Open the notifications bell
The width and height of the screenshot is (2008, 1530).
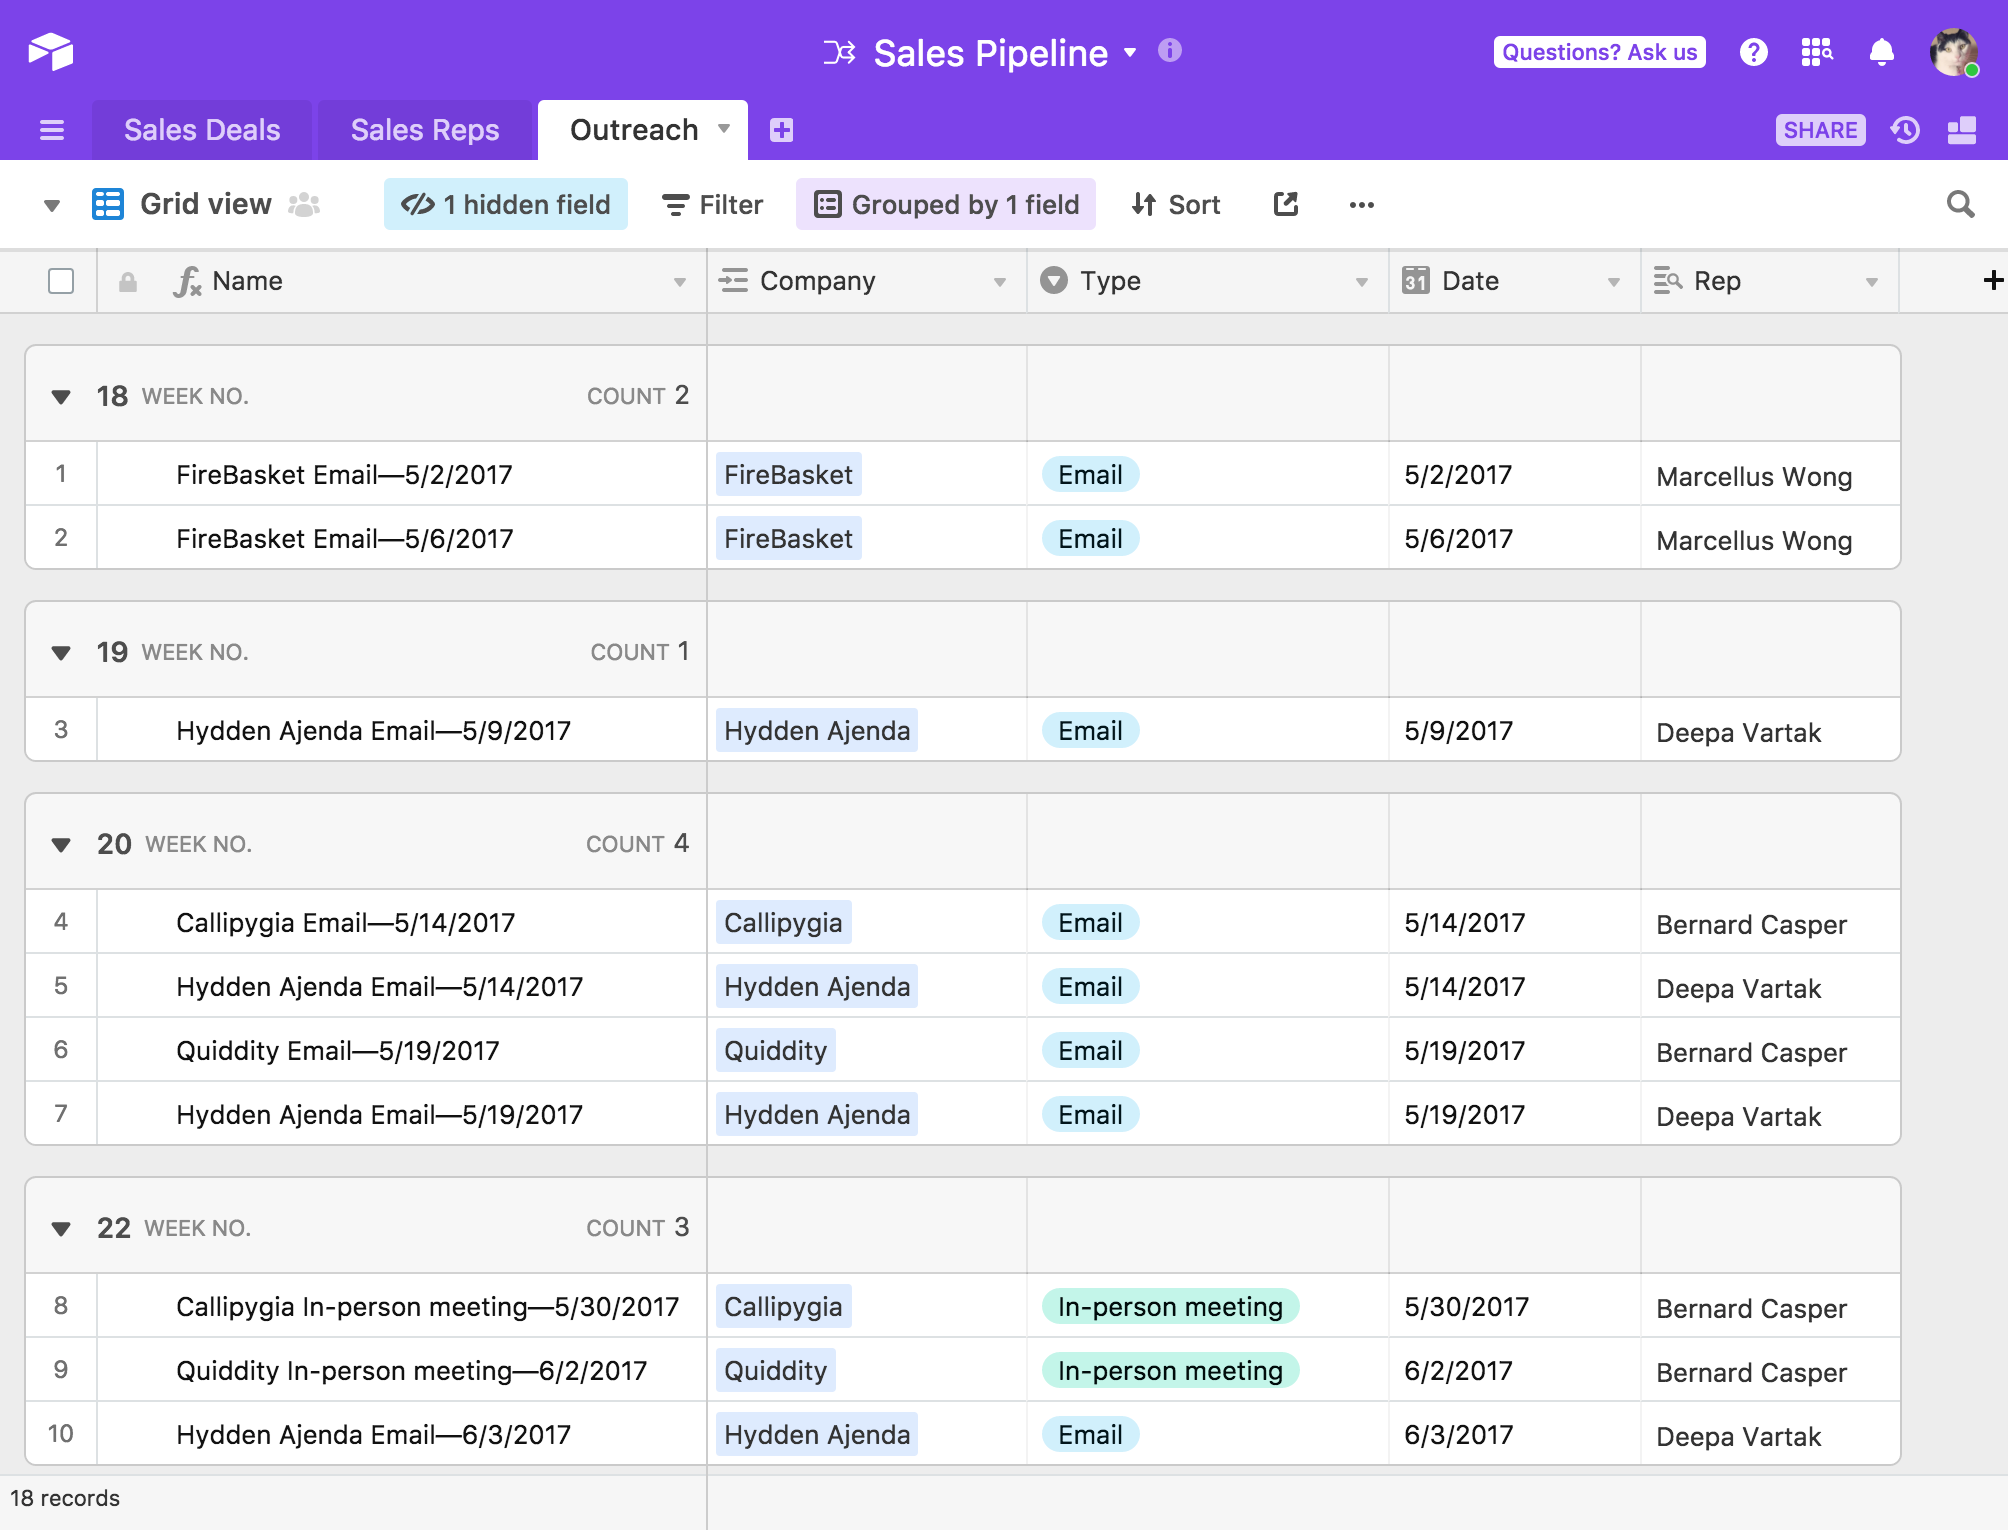[x=1881, y=52]
